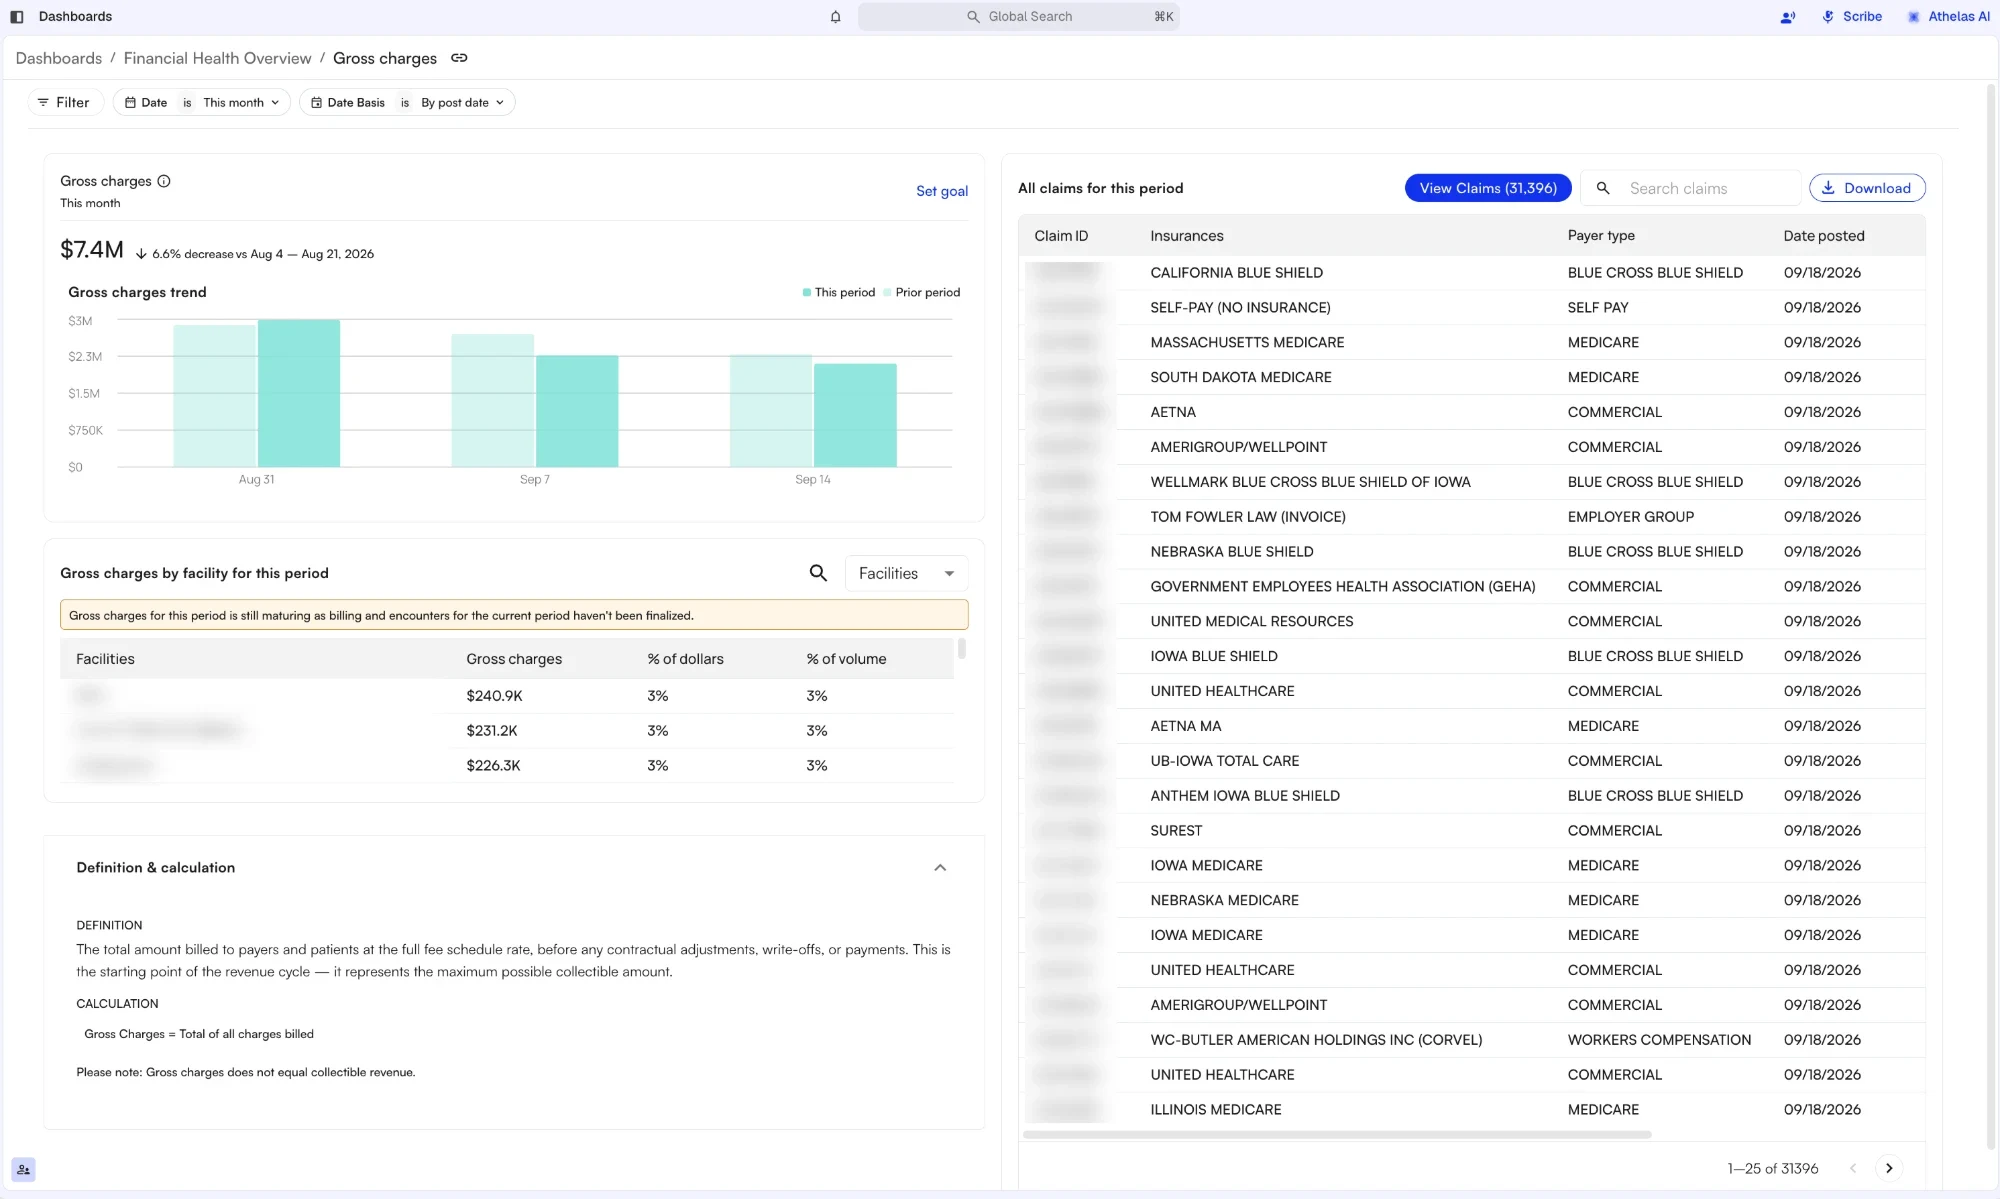Click the Set goal link

pyautogui.click(x=942, y=191)
